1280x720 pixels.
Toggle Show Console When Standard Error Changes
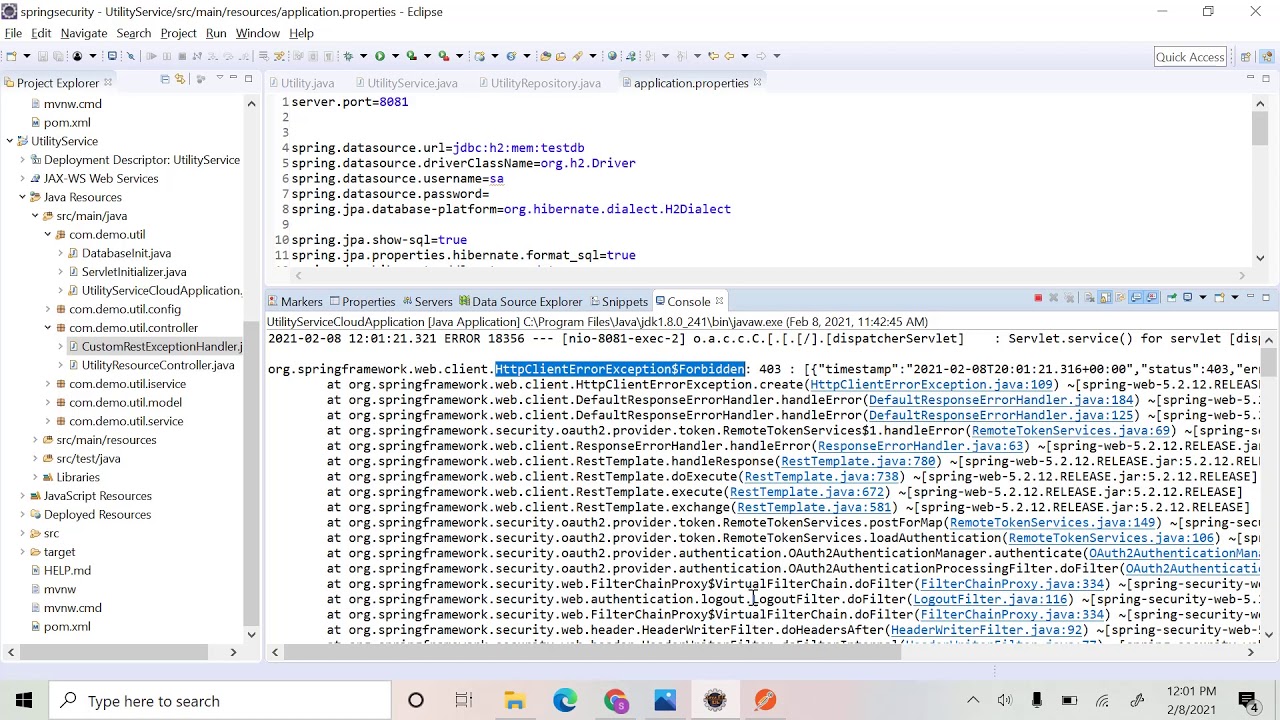coord(1152,298)
